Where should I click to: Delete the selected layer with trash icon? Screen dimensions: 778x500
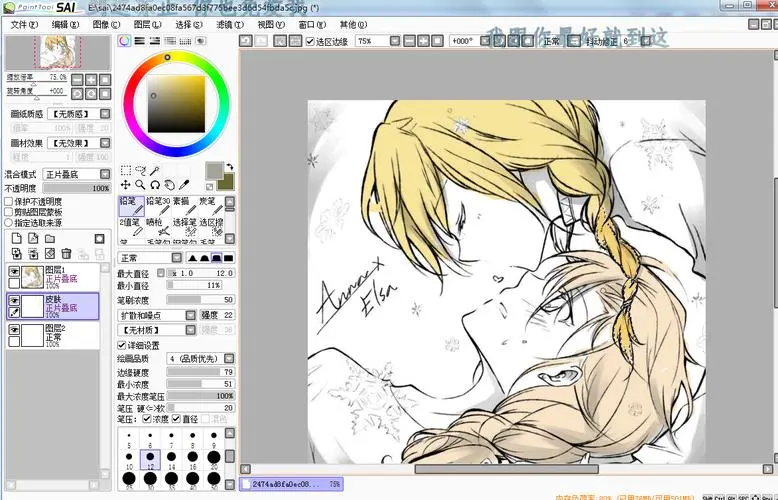click(x=66, y=254)
